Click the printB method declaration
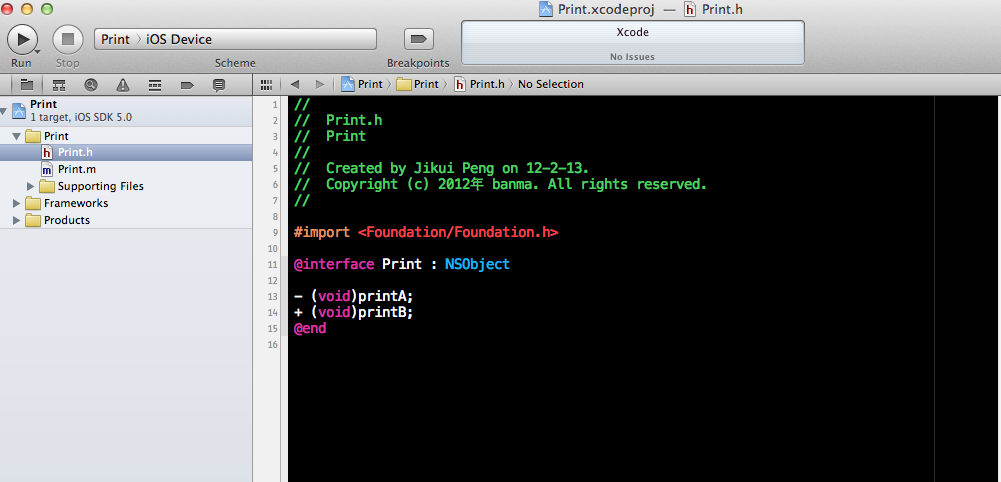This screenshot has height=482, width=1001. coord(354,312)
